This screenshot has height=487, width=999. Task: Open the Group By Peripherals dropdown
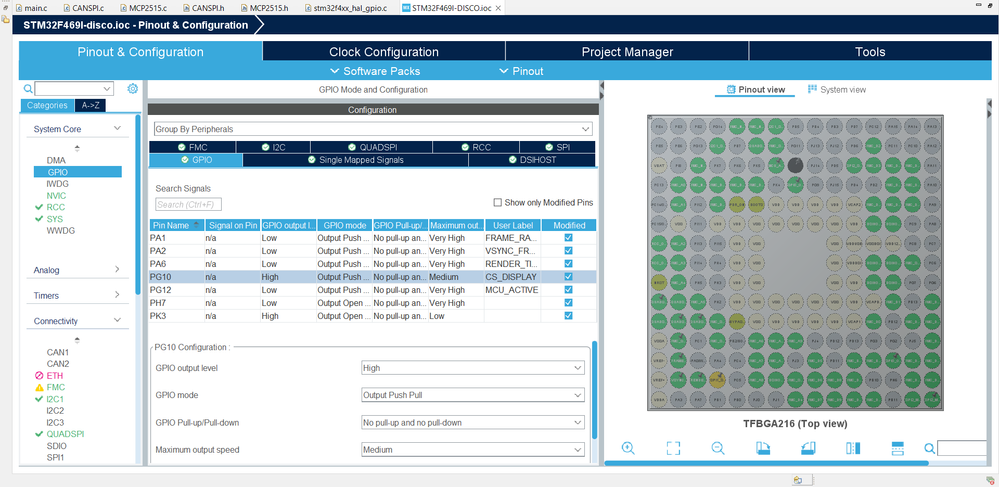coord(373,129)
